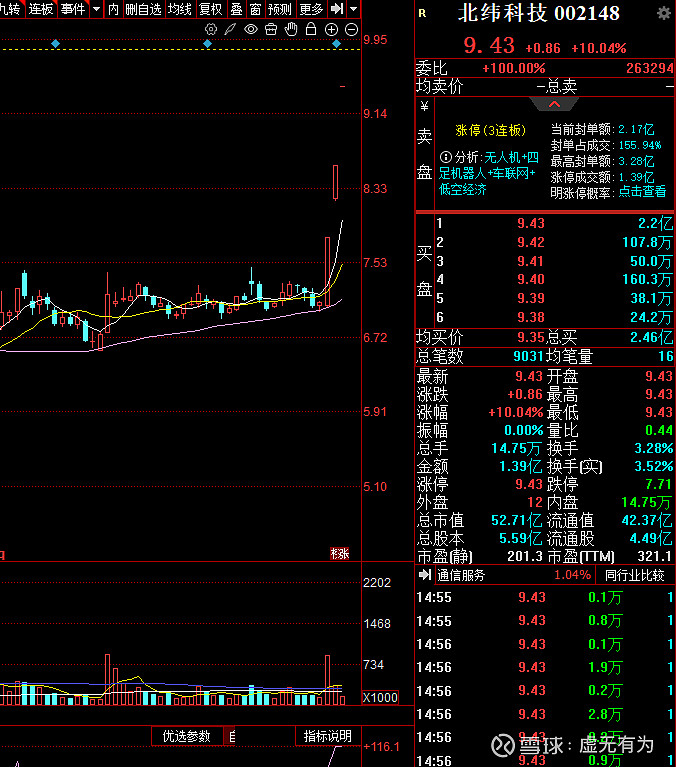Toggle 均线 moving averages
The height and width of the screenshot is (767, 676).
tap(180, 9)
